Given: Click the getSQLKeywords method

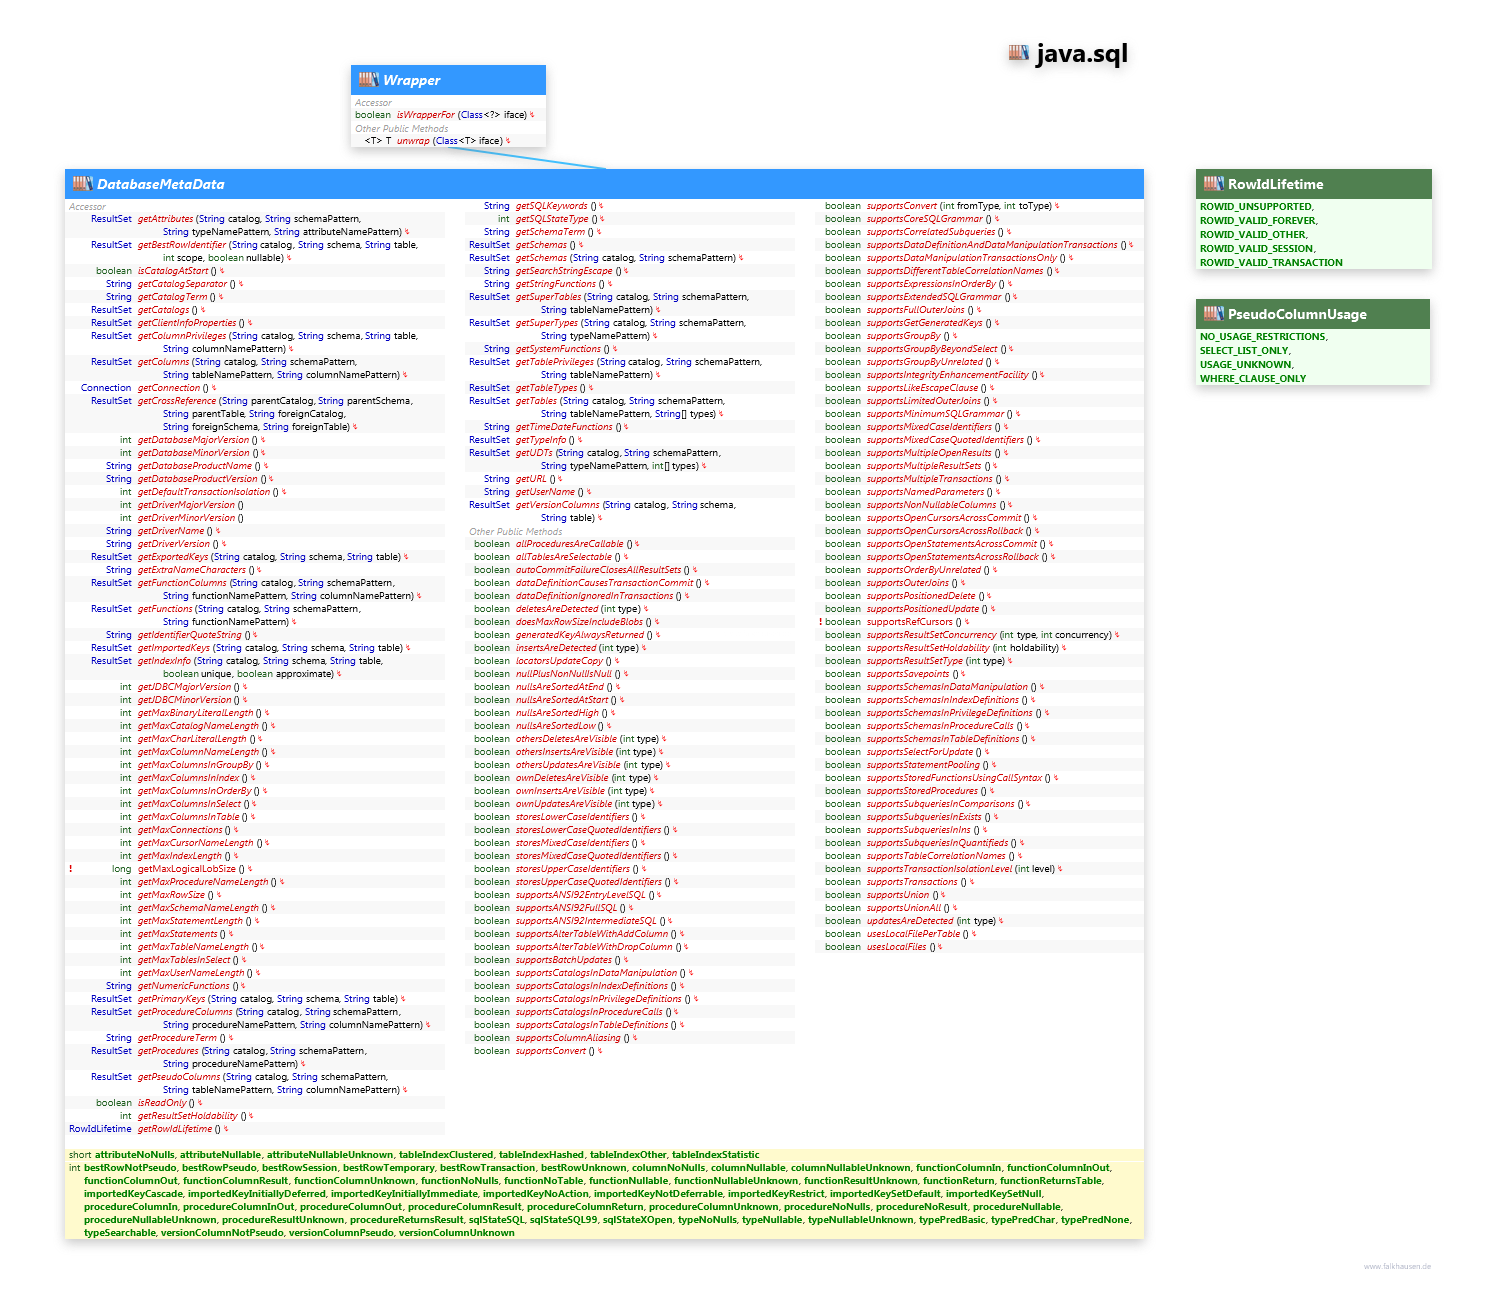Looking at the screenshot, I should (x=551, y=206).
